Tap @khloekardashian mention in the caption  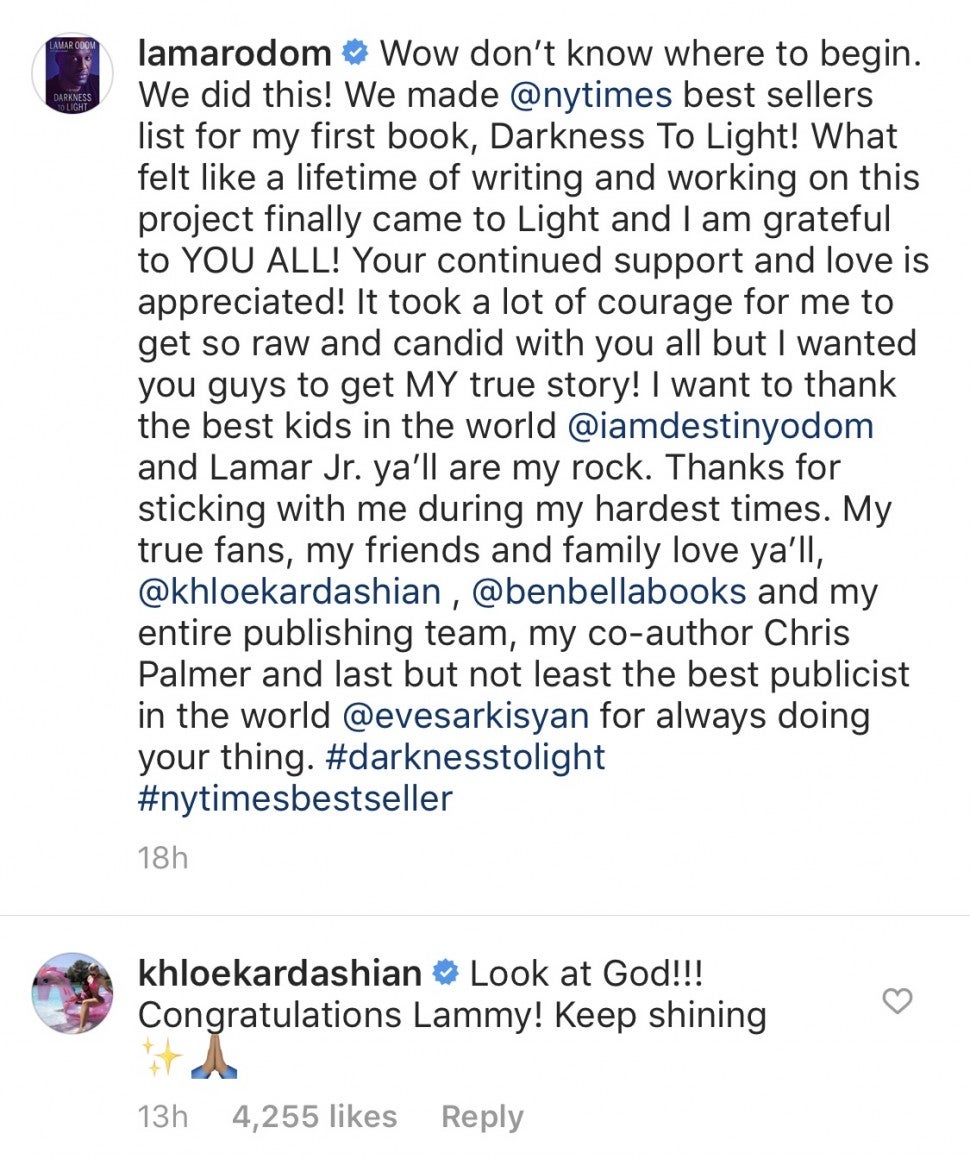click(x=289, y=592)
